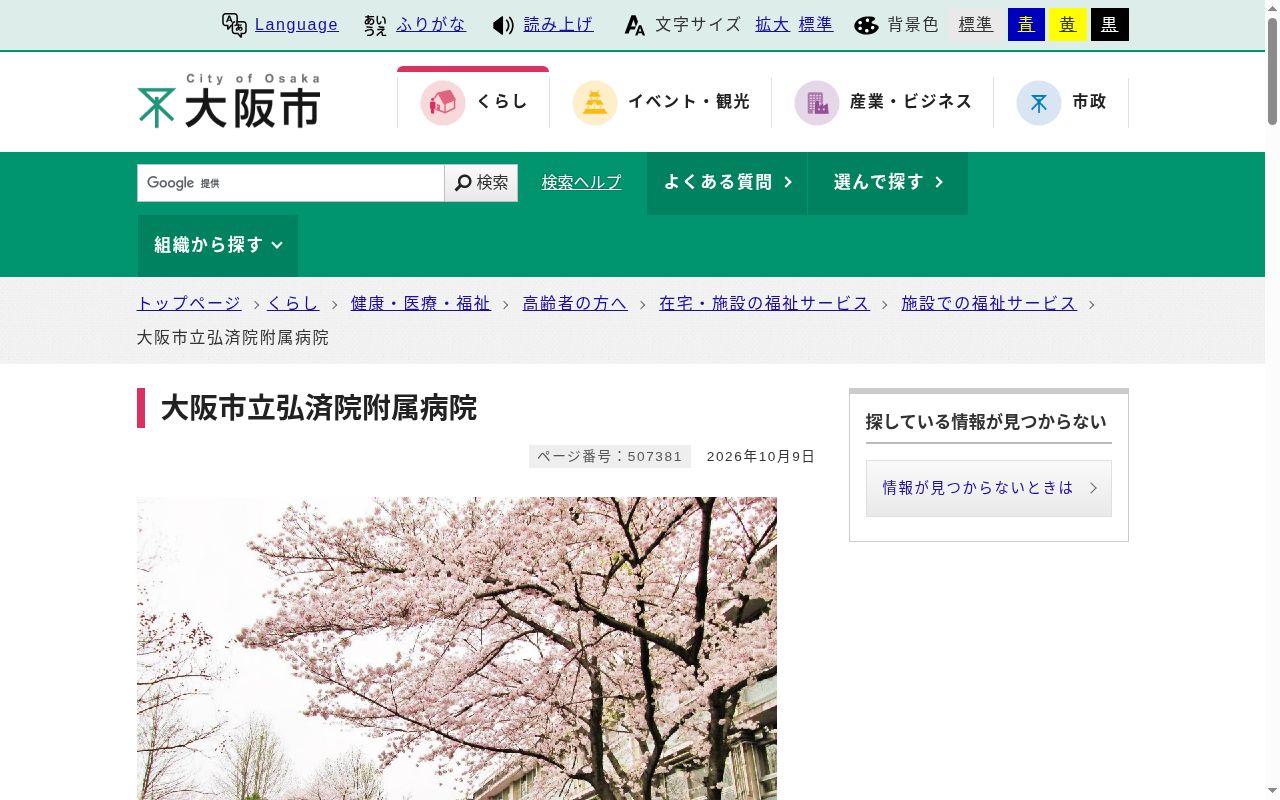Switch background to blue 青 swatch
The width and height of the screenshot is (1280, 800).
tap(1026, 25)
